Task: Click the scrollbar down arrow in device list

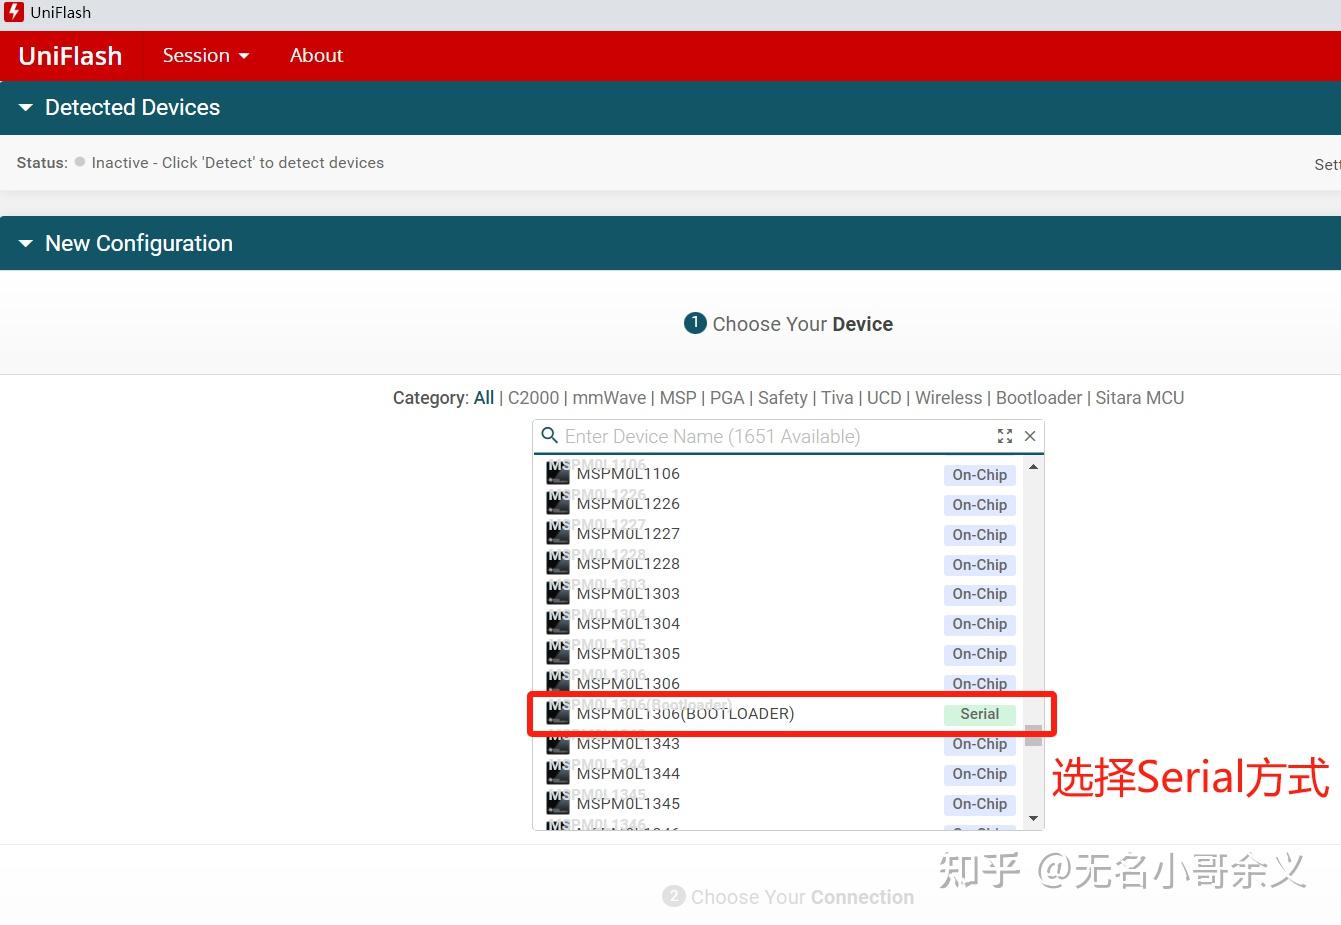Action: click(1033, 819)
